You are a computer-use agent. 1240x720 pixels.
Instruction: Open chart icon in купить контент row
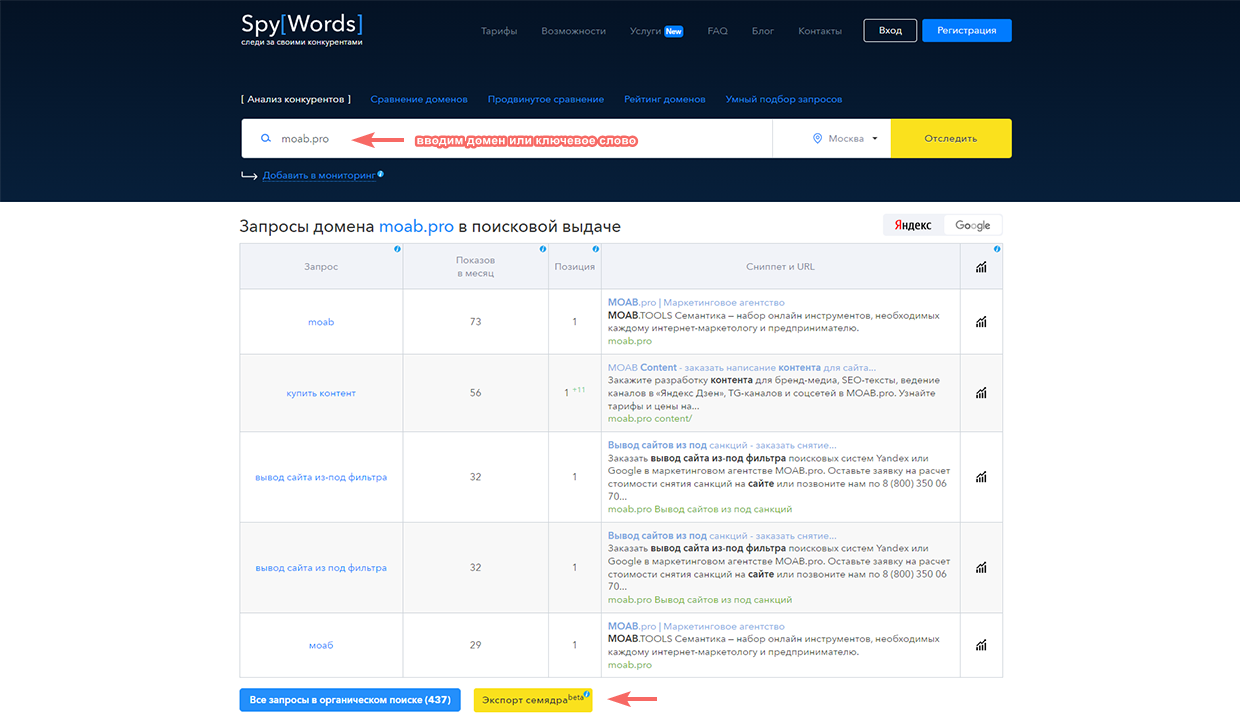coord(981,393)
